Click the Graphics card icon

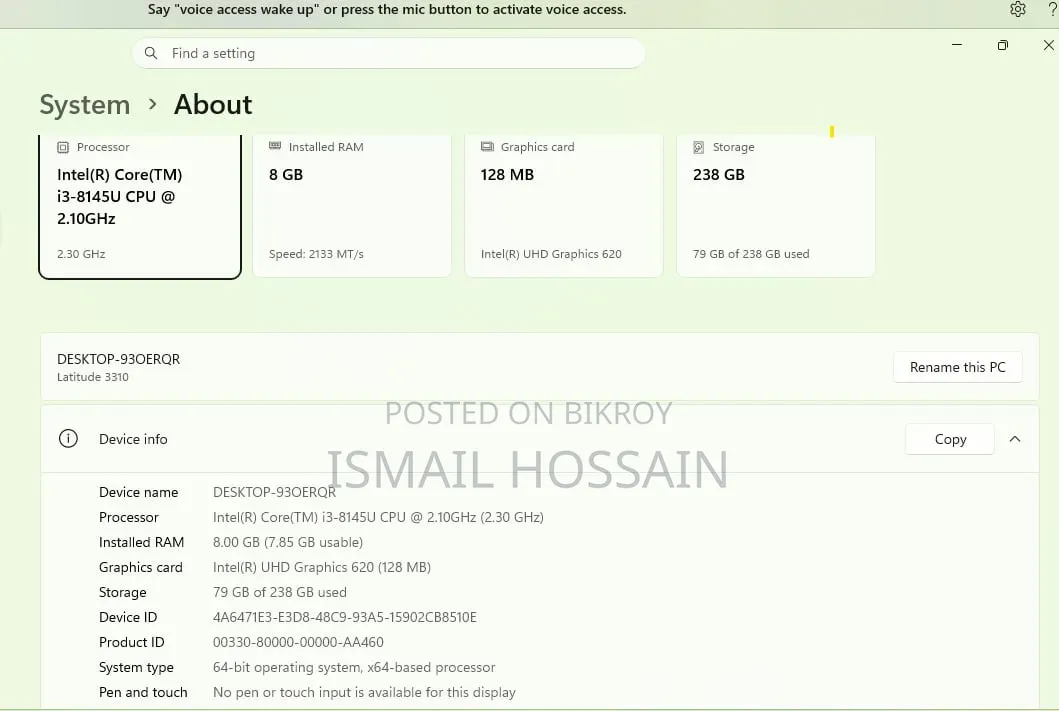(487, 147)
